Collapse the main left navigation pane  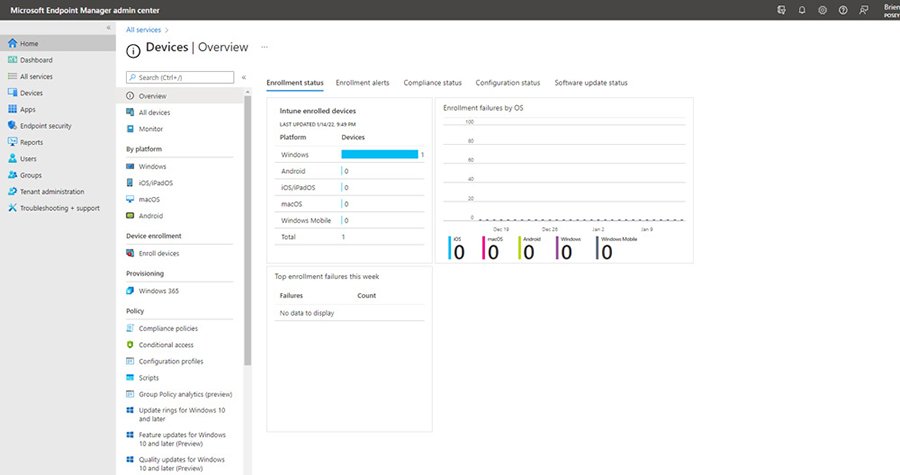tap(108, 27)
